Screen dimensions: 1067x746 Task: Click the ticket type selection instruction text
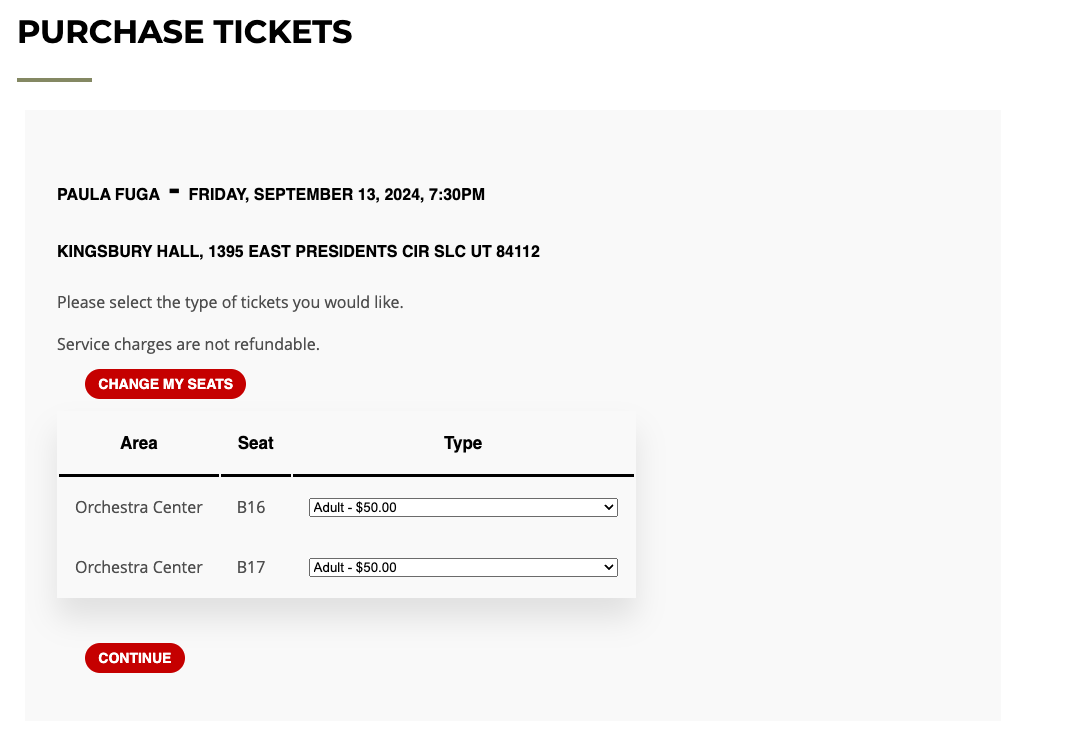click(x=230, y=302)
